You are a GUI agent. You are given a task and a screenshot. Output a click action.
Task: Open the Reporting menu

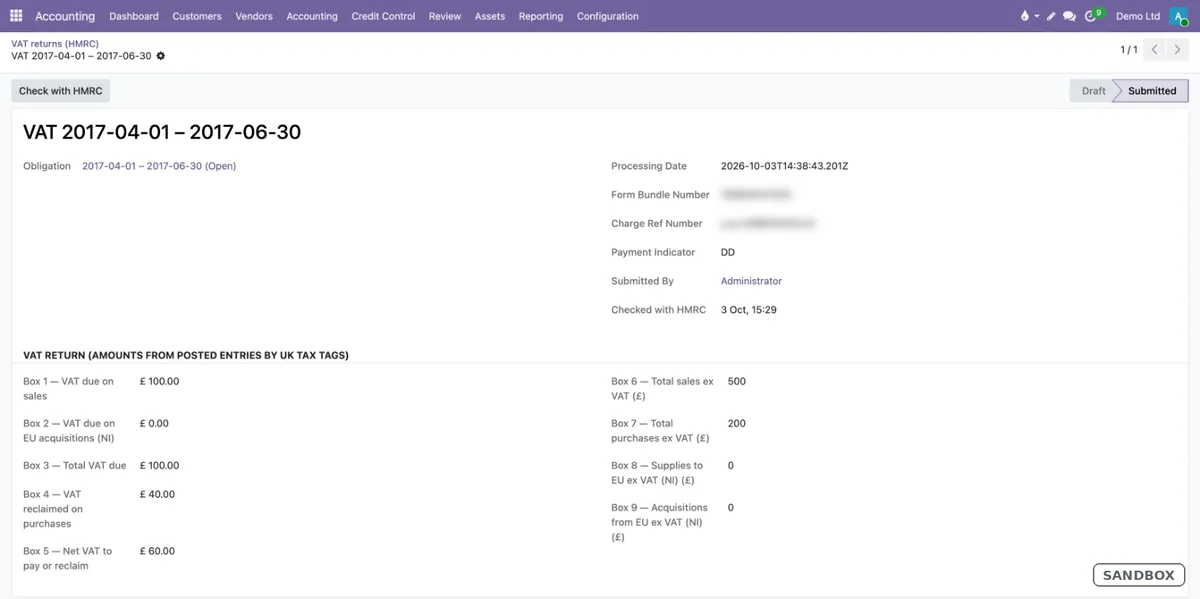coord(541,16)
